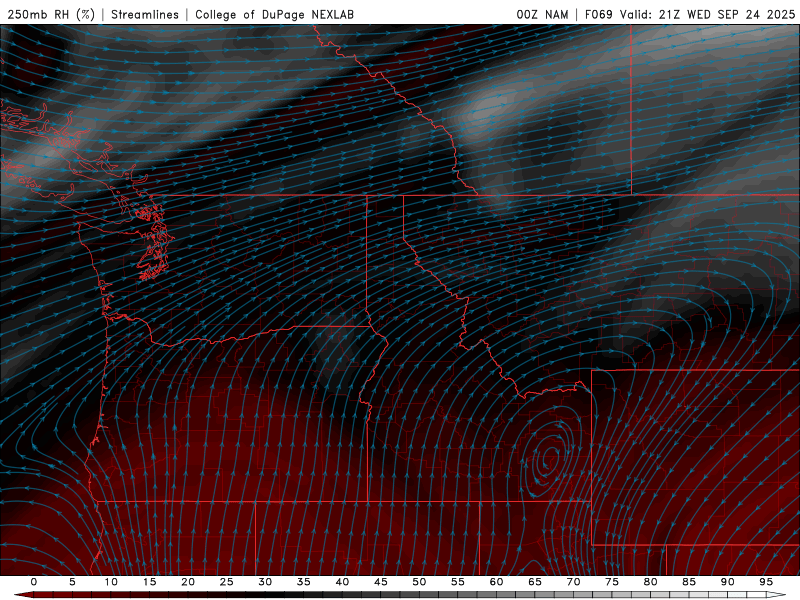Click the "35" label on the color scale

304,582
